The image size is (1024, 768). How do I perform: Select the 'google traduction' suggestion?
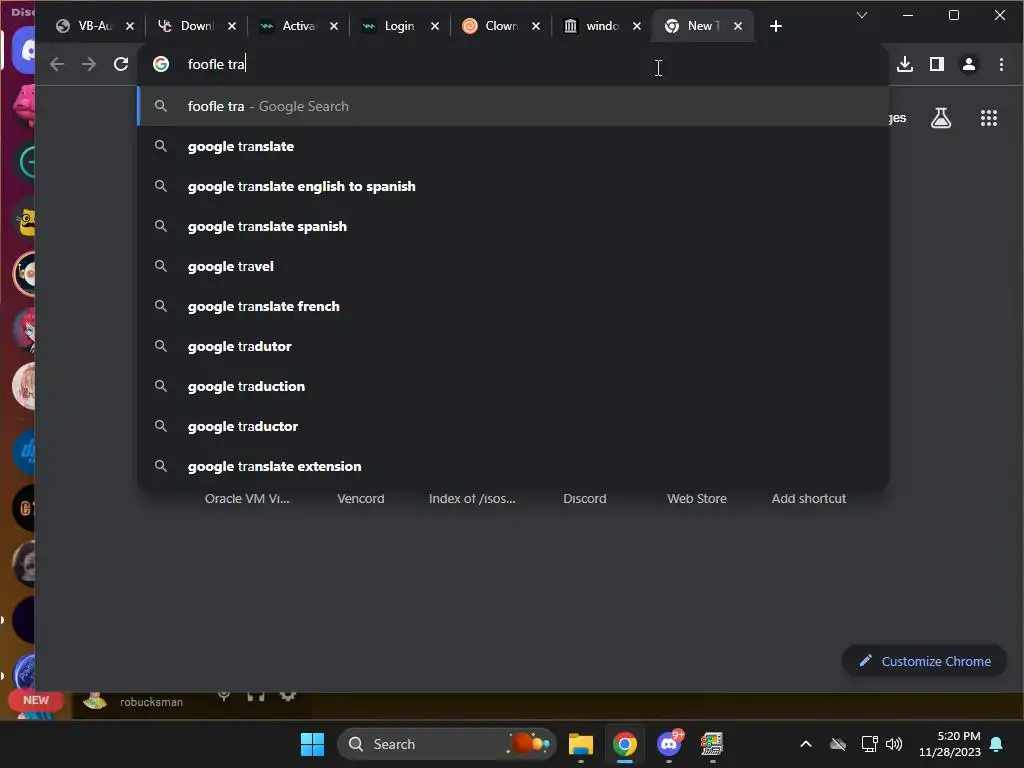pos(513,386)
